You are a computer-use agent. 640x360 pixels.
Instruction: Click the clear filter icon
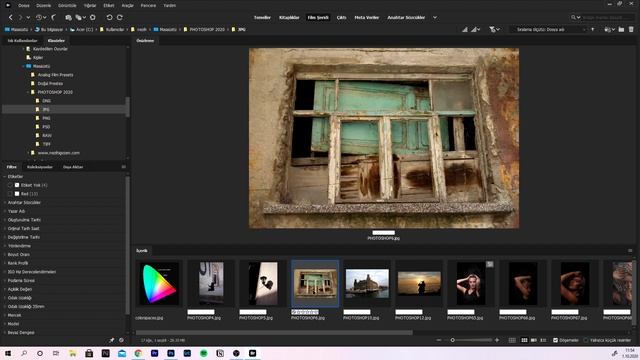pos(121,340)
